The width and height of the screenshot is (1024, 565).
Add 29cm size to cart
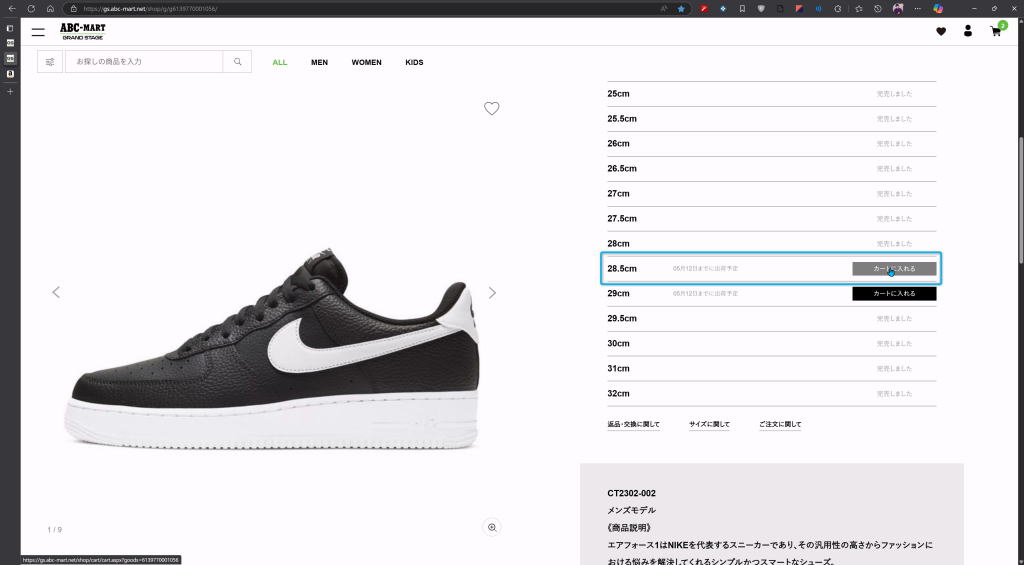click(x=894, y=293)
